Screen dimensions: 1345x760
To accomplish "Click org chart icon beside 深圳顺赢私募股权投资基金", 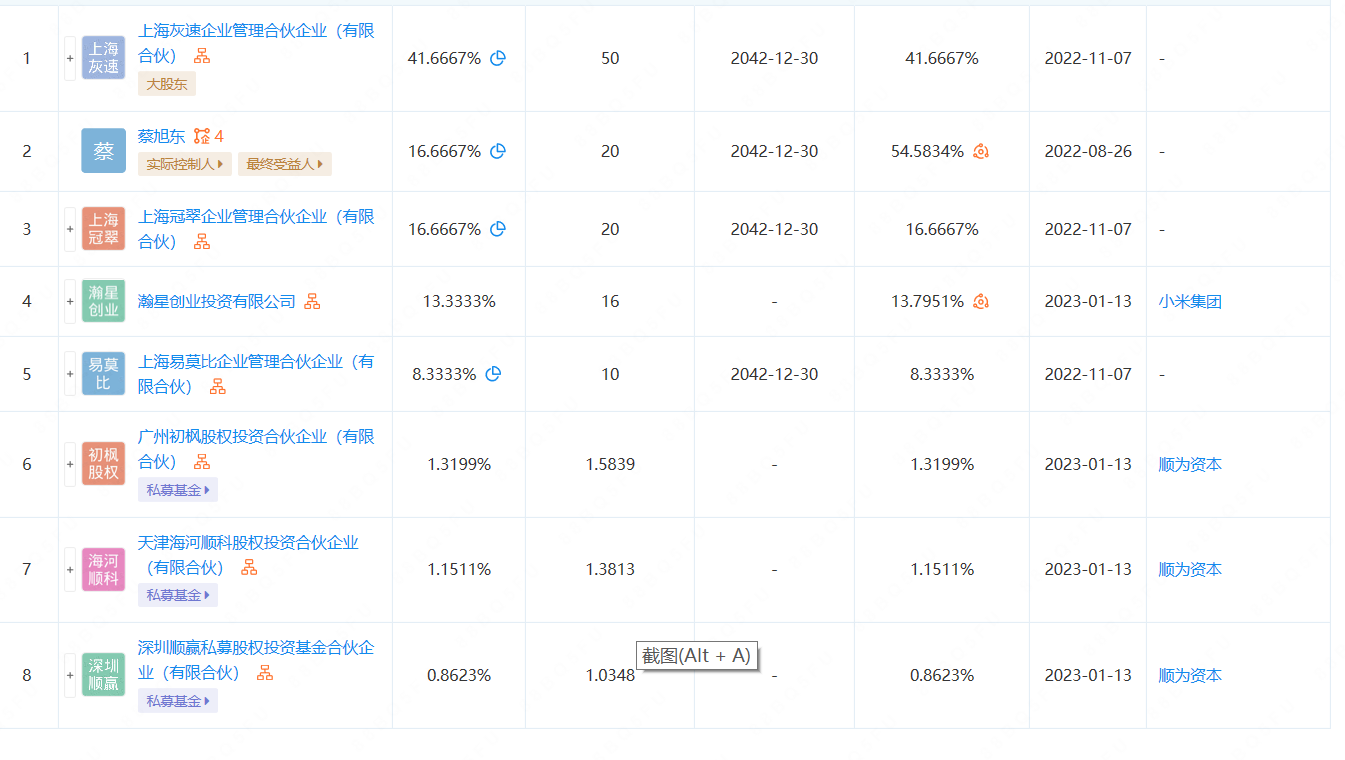I will [265, 673].
